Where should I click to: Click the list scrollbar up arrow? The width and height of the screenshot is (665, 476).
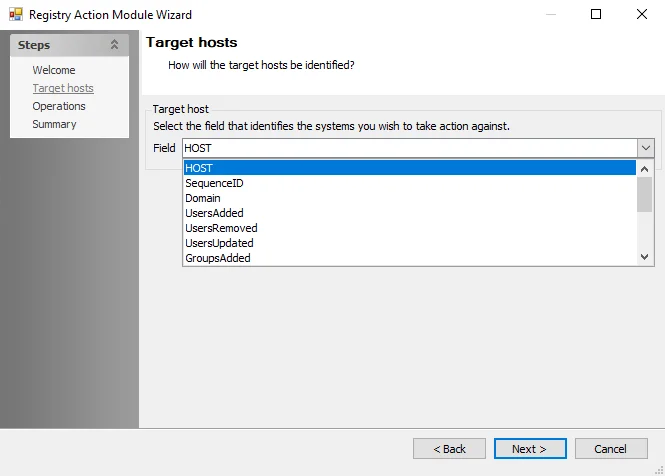pos(645,169)
